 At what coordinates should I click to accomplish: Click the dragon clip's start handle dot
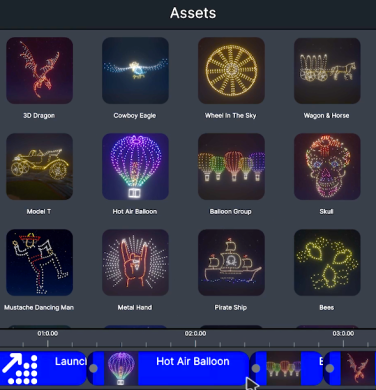pyautogui.click(x=330, y=368)
